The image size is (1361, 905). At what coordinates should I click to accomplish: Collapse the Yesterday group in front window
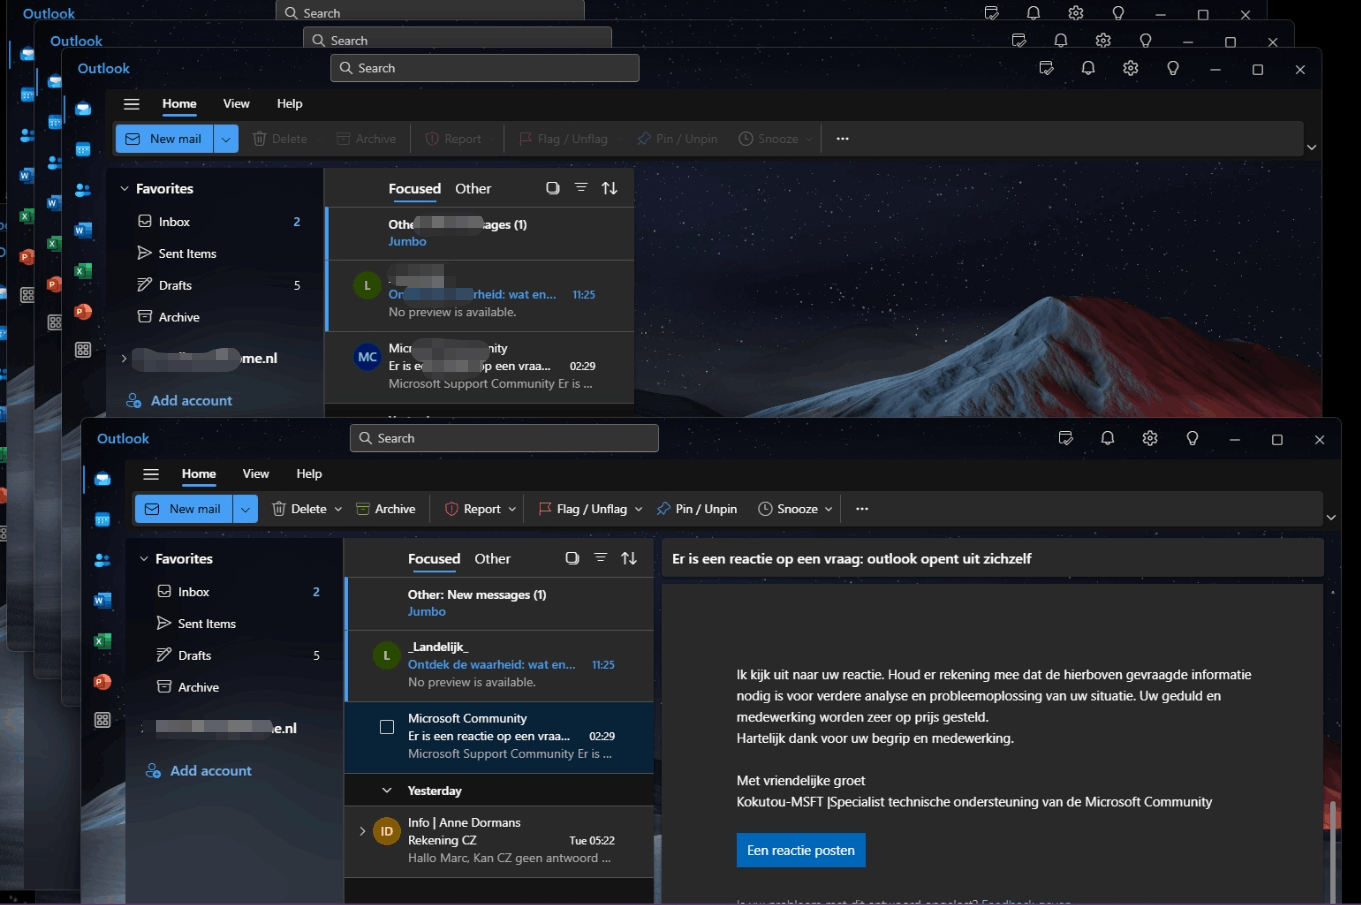tap(387, 790)
